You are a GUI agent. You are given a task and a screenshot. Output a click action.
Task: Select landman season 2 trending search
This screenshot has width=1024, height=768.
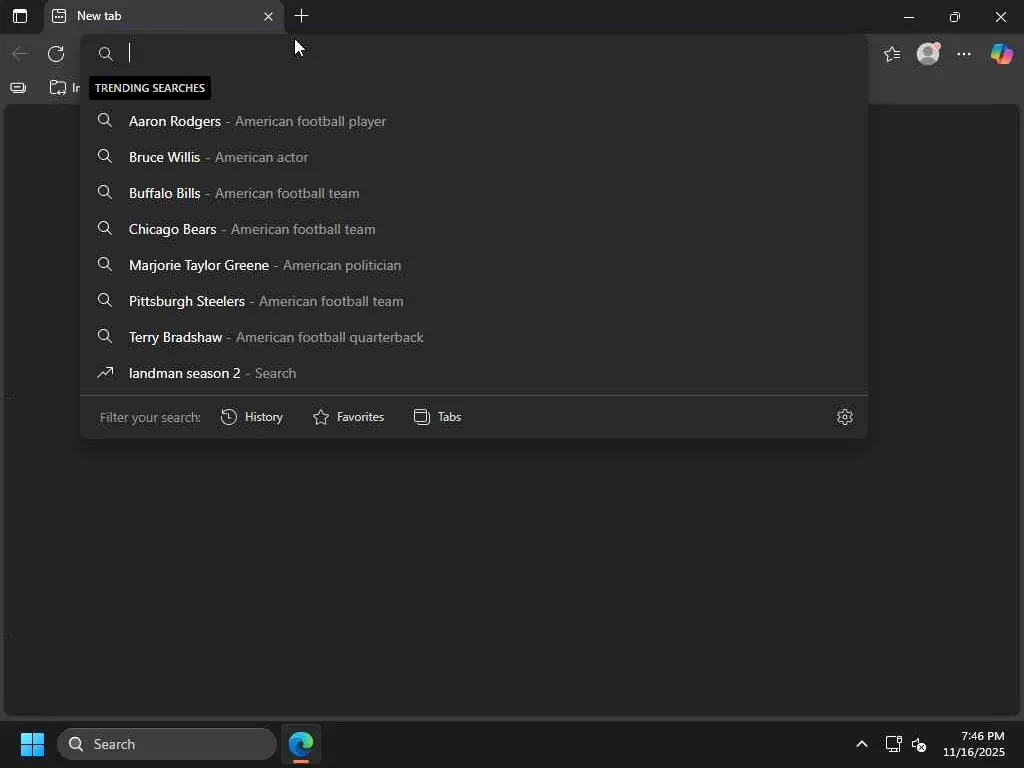click(x=473, y=373)
